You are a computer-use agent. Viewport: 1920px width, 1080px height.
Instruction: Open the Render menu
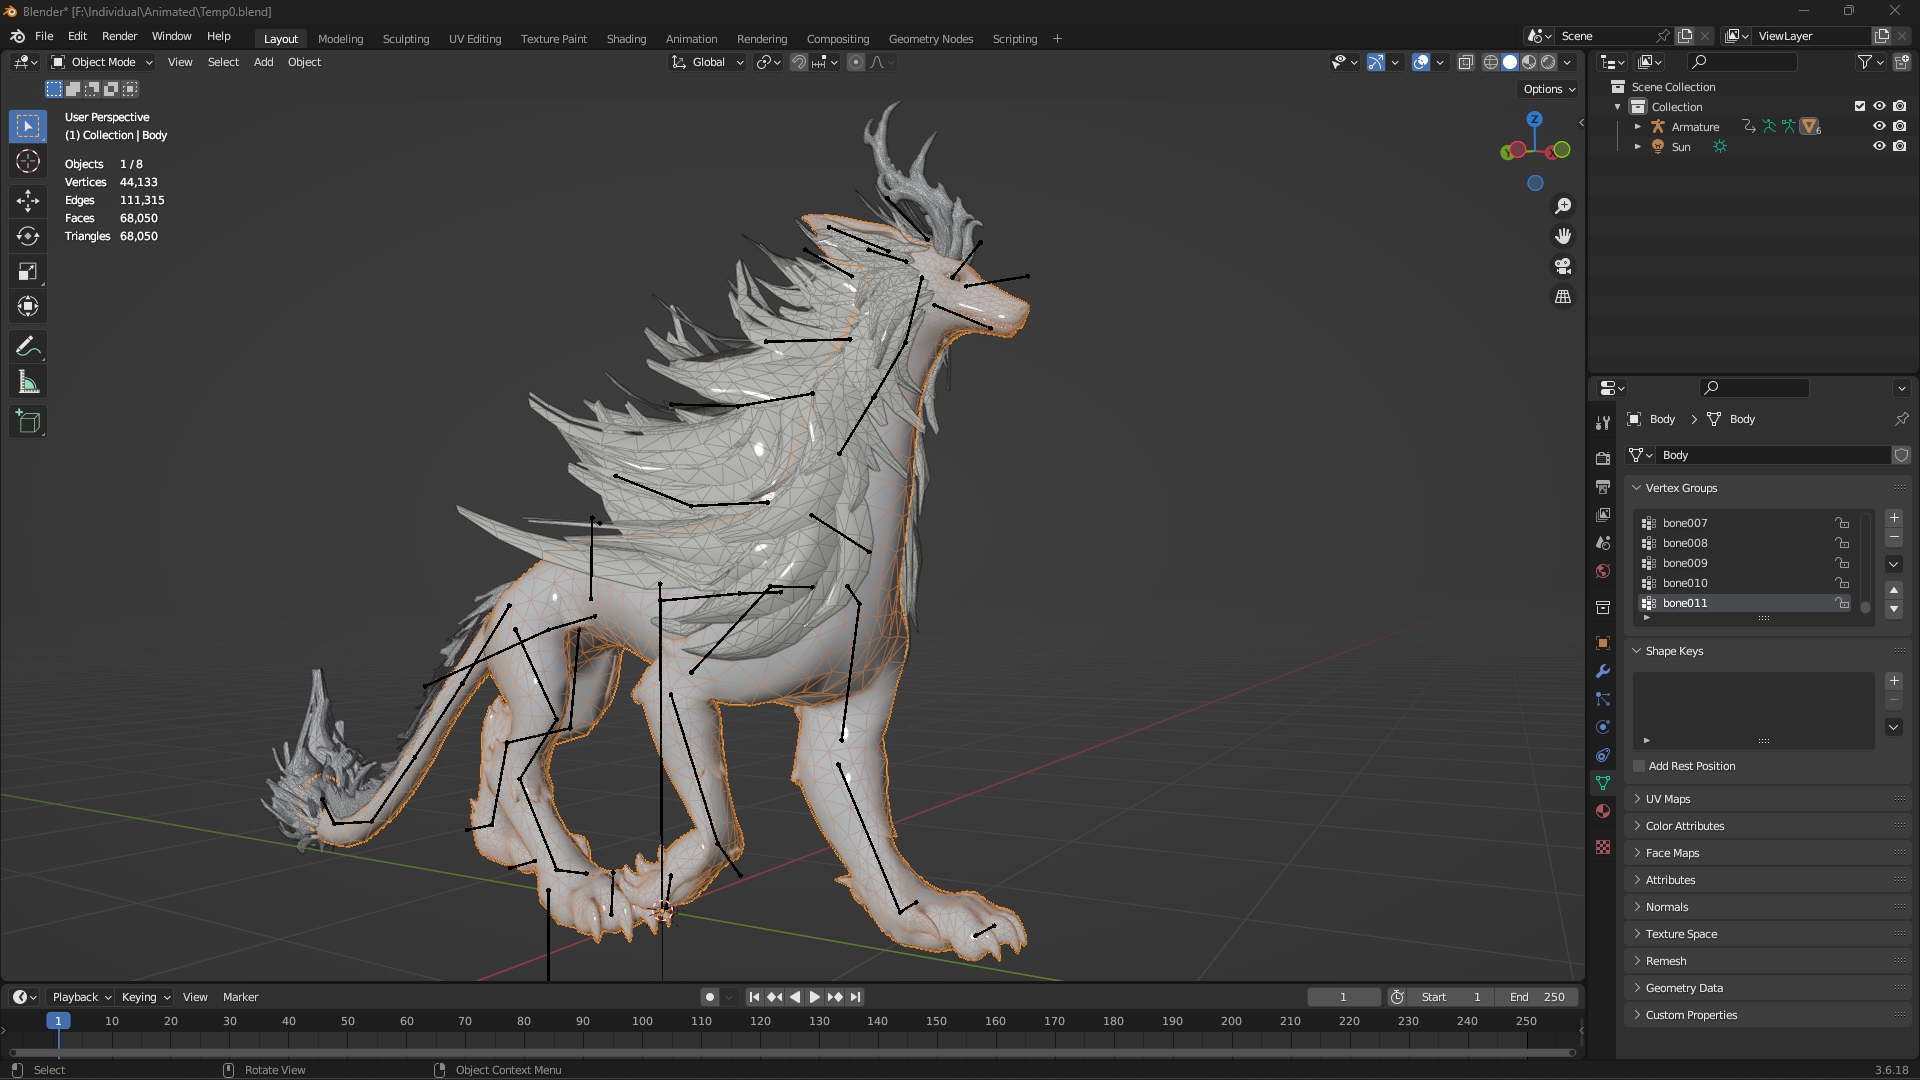coord(119,36)
